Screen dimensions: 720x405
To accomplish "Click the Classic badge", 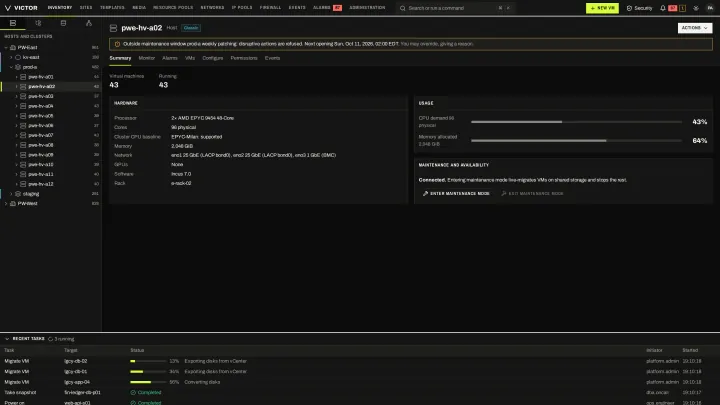I will (x=191, y=28).
